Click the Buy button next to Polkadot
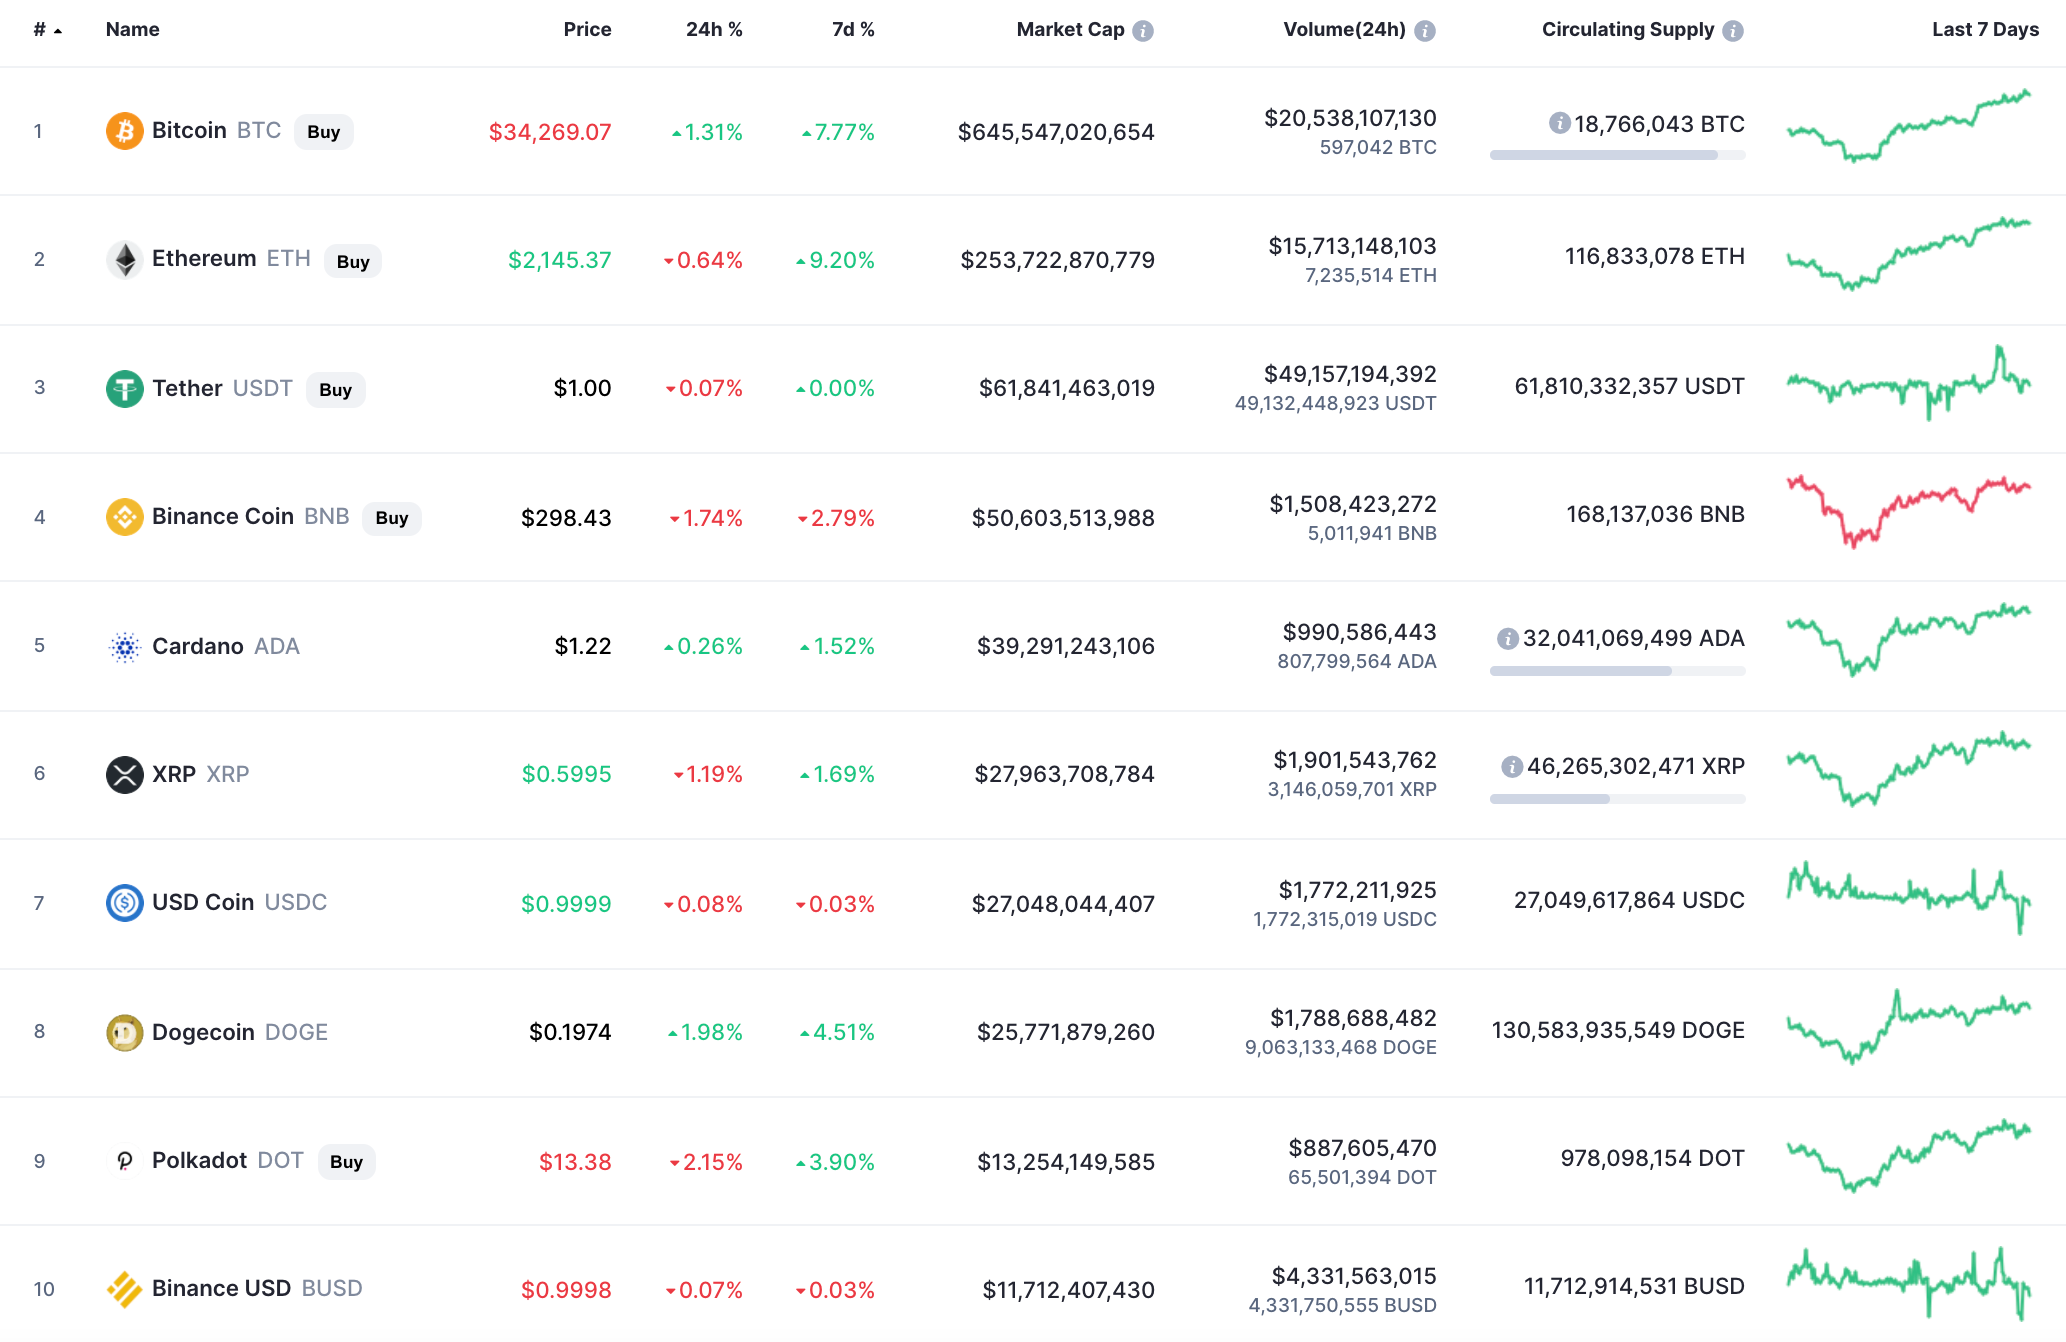The height and width of the screenshot is (1342, 2066). tap(346, 1162)
